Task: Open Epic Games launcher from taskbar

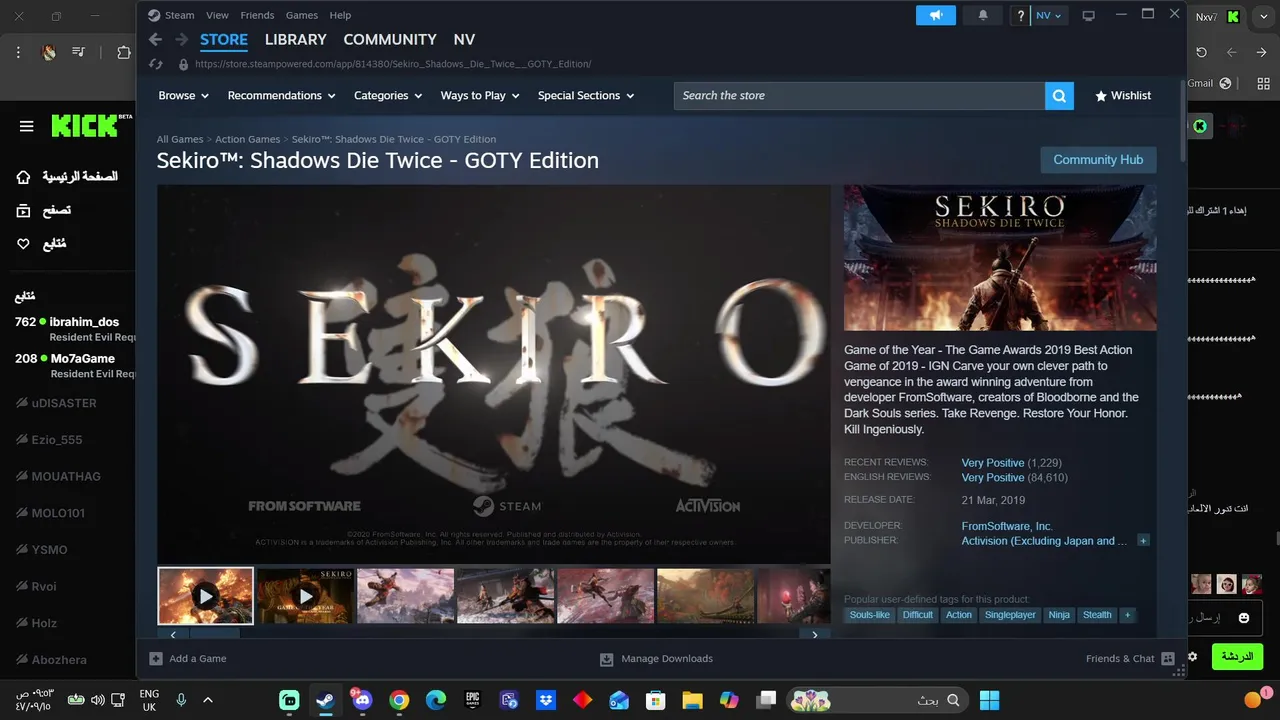Action: point(473,700)
